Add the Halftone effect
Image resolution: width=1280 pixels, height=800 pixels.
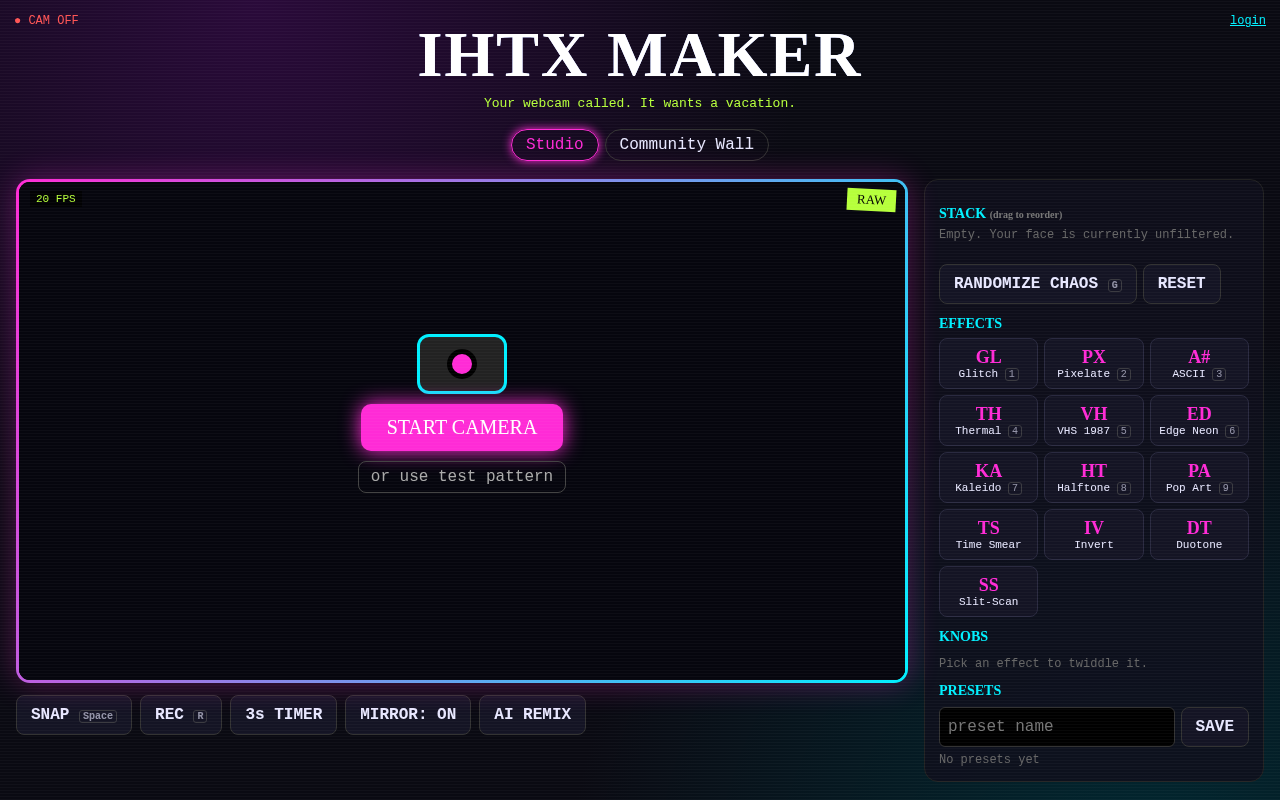click(x=1094, y=477)
